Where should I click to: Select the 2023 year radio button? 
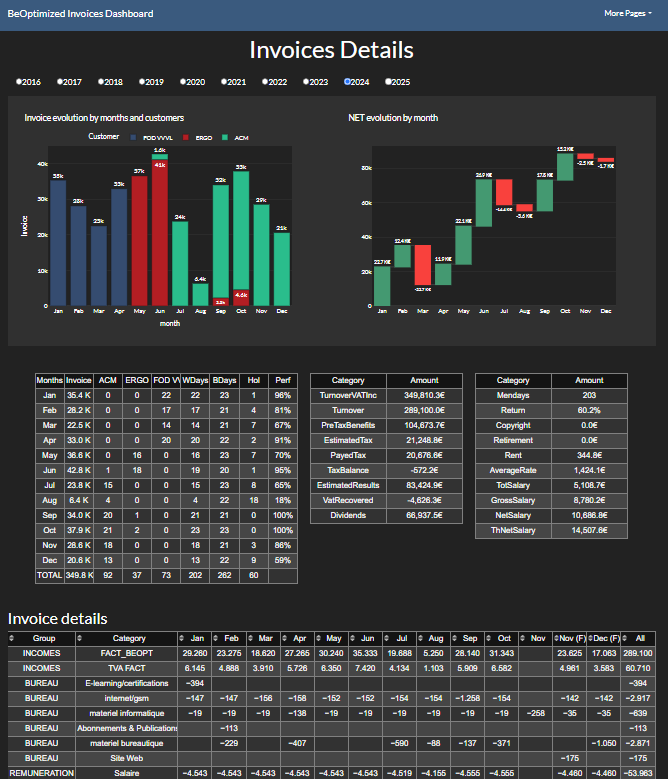[306, 82]
